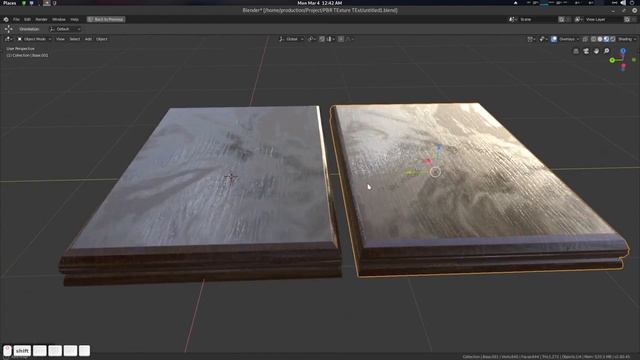640x360 pixels.
Task: Toggle proportional editing
Action: (341, 39)
